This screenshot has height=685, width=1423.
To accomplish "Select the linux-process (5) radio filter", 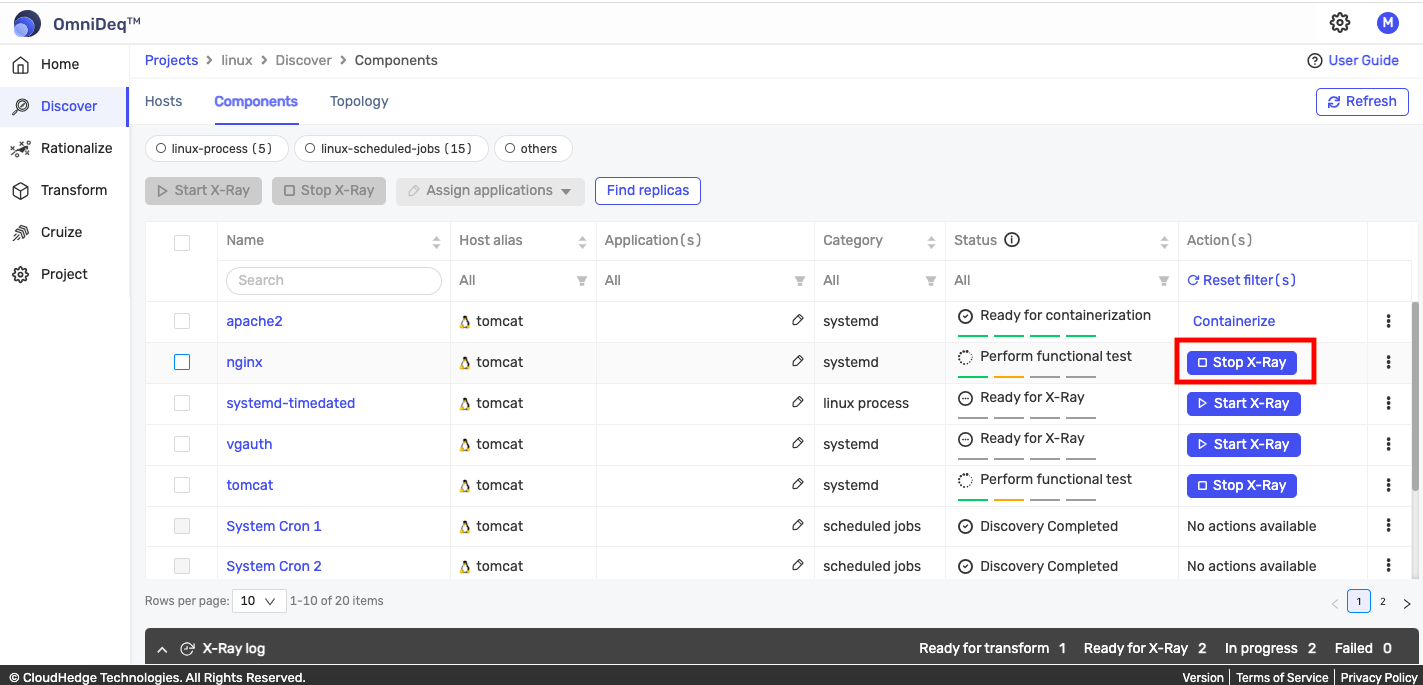I will click(x=217, y=149).
